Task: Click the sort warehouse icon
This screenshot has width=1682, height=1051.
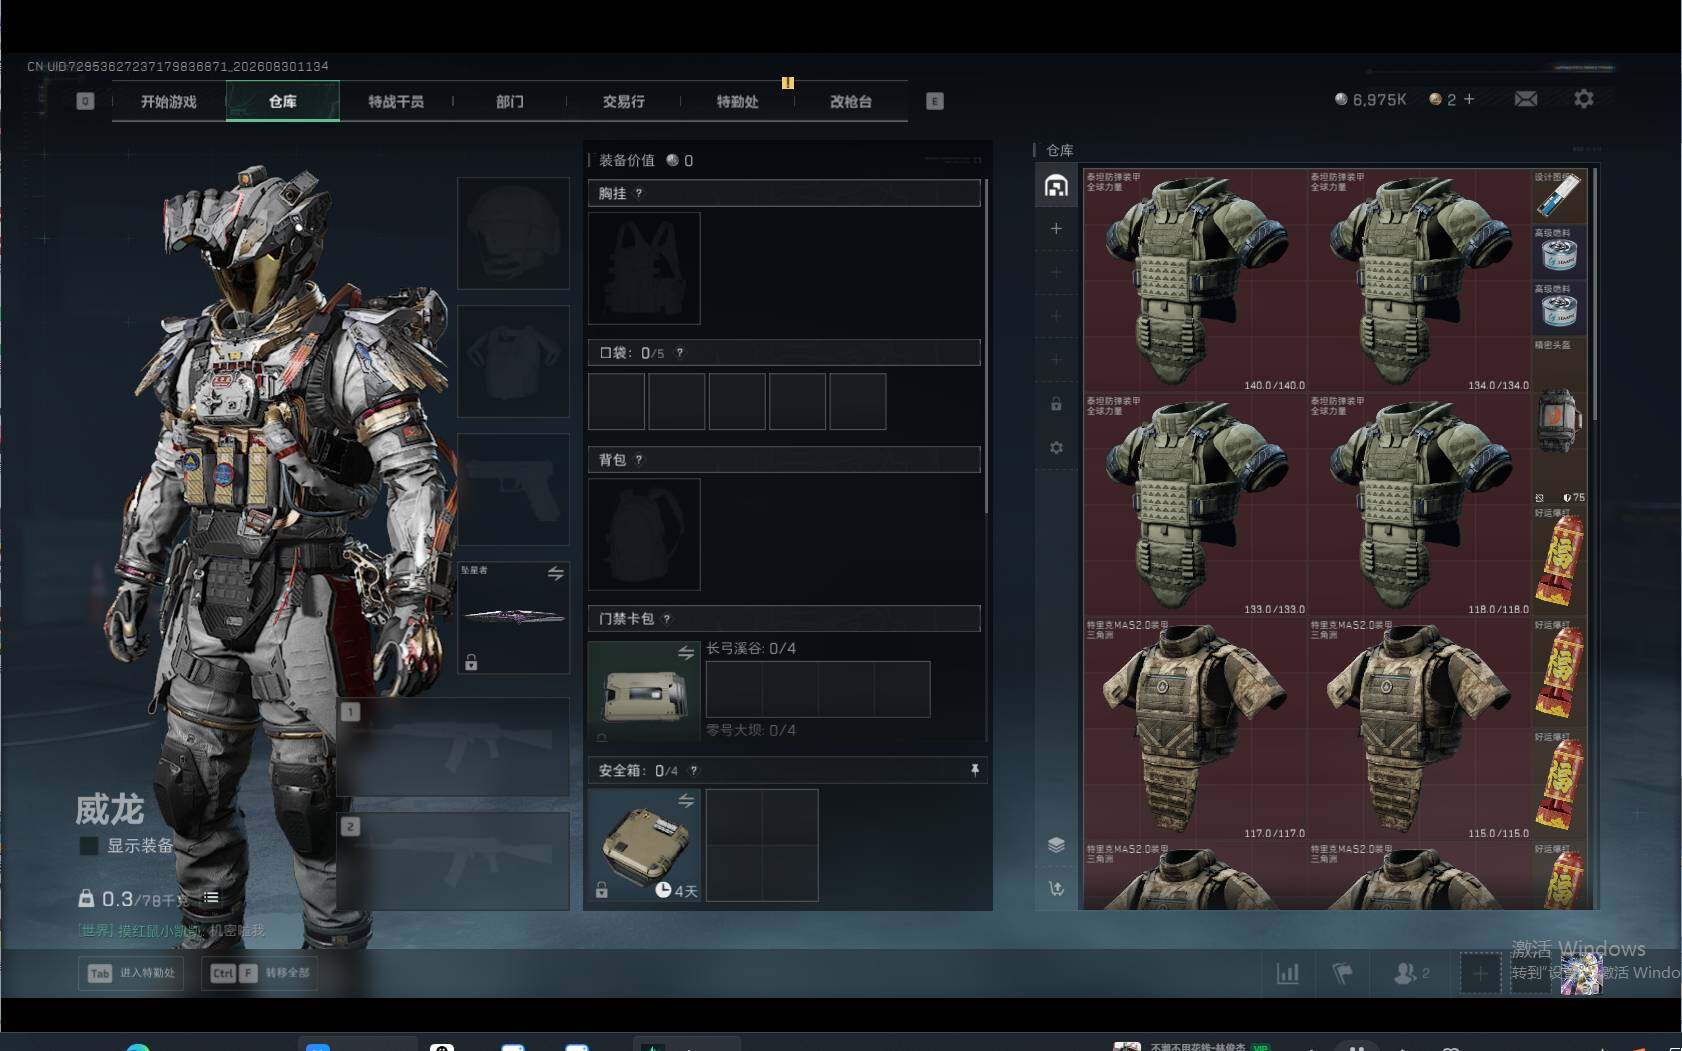Action: click(1056, 888)
